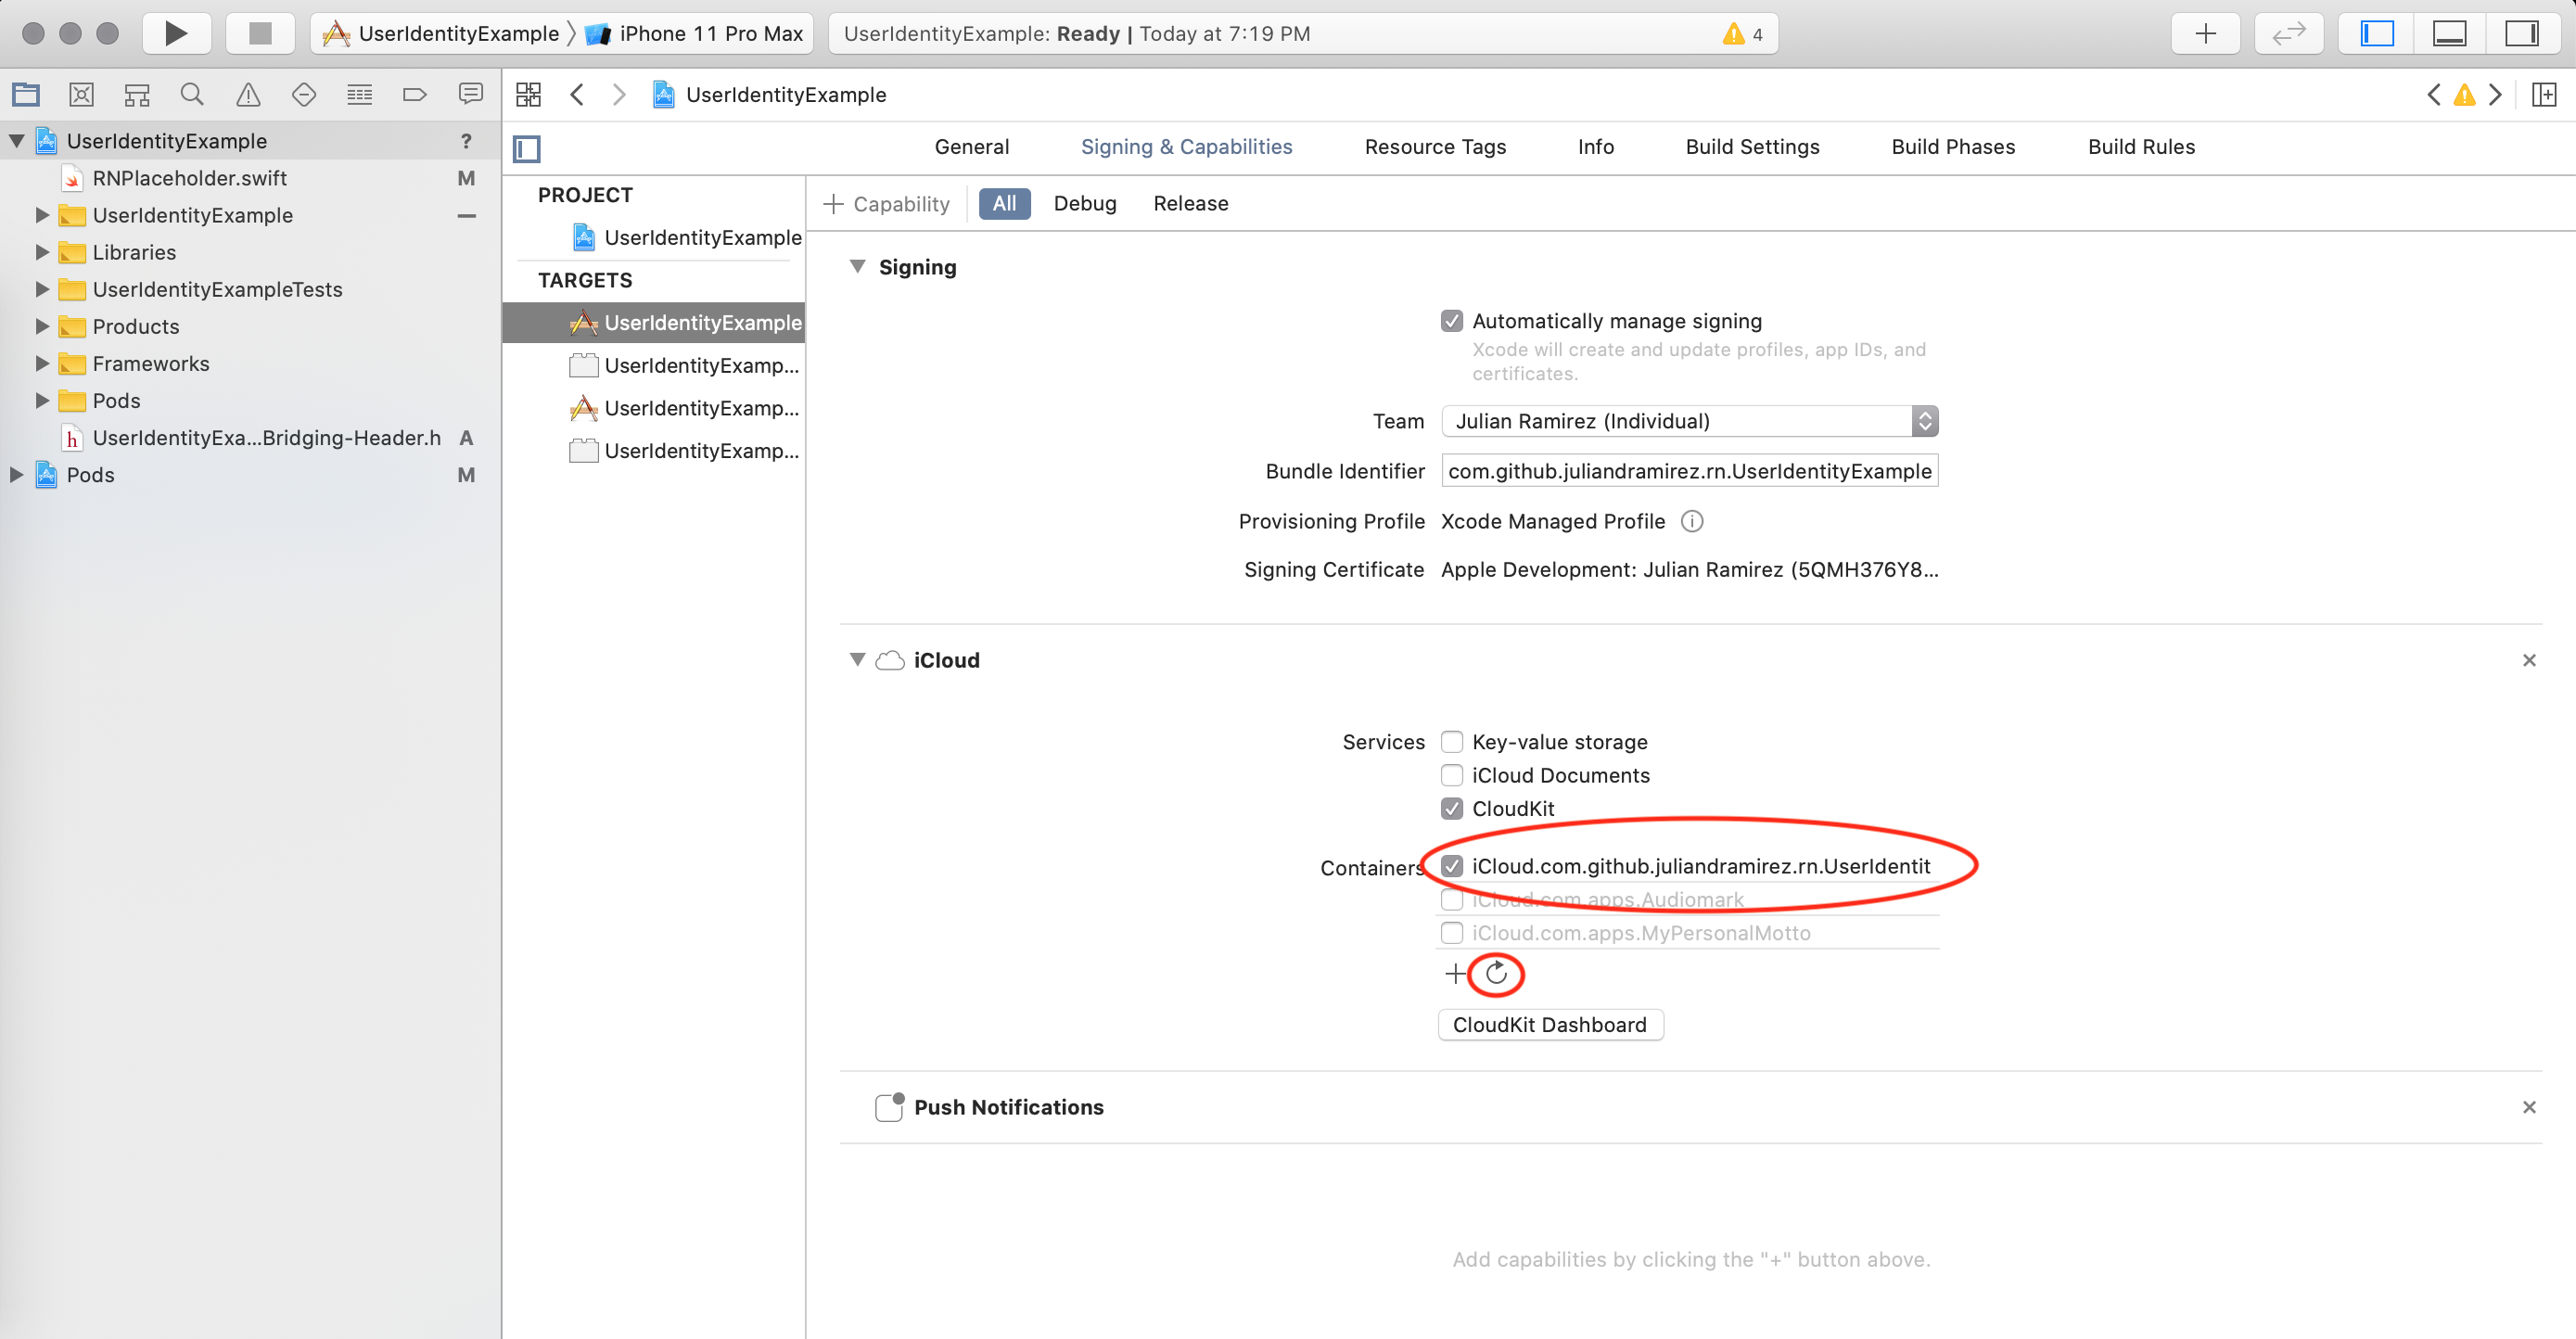Expand the Libraries folder

point(42,252)
